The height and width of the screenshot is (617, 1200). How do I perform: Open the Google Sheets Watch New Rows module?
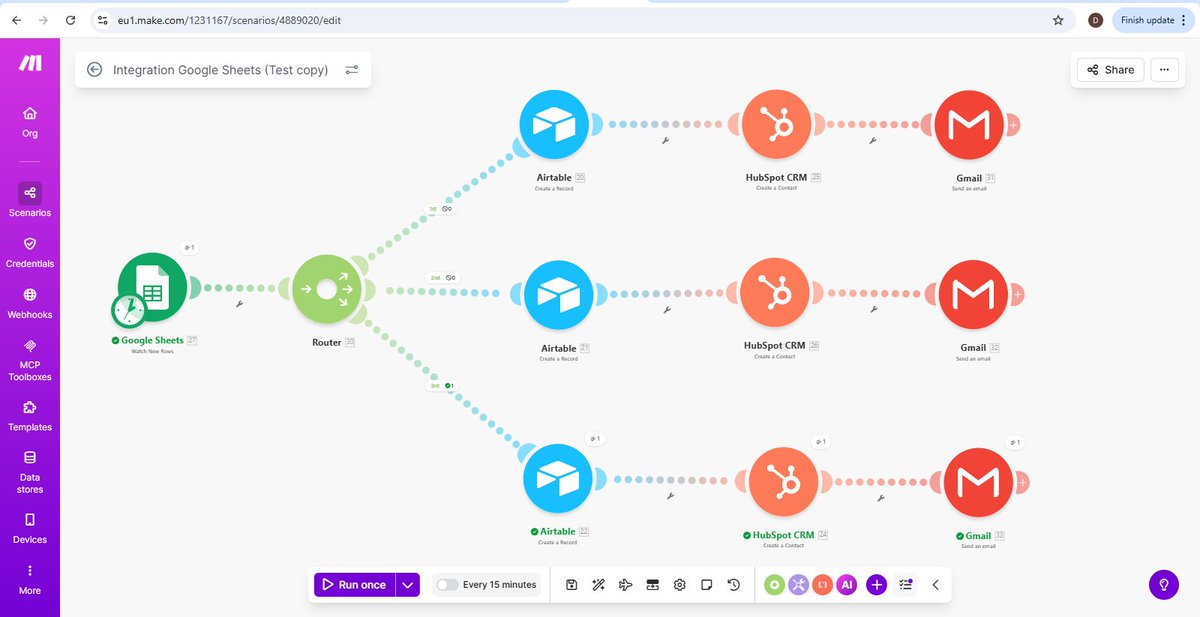[x=153, y=287]
